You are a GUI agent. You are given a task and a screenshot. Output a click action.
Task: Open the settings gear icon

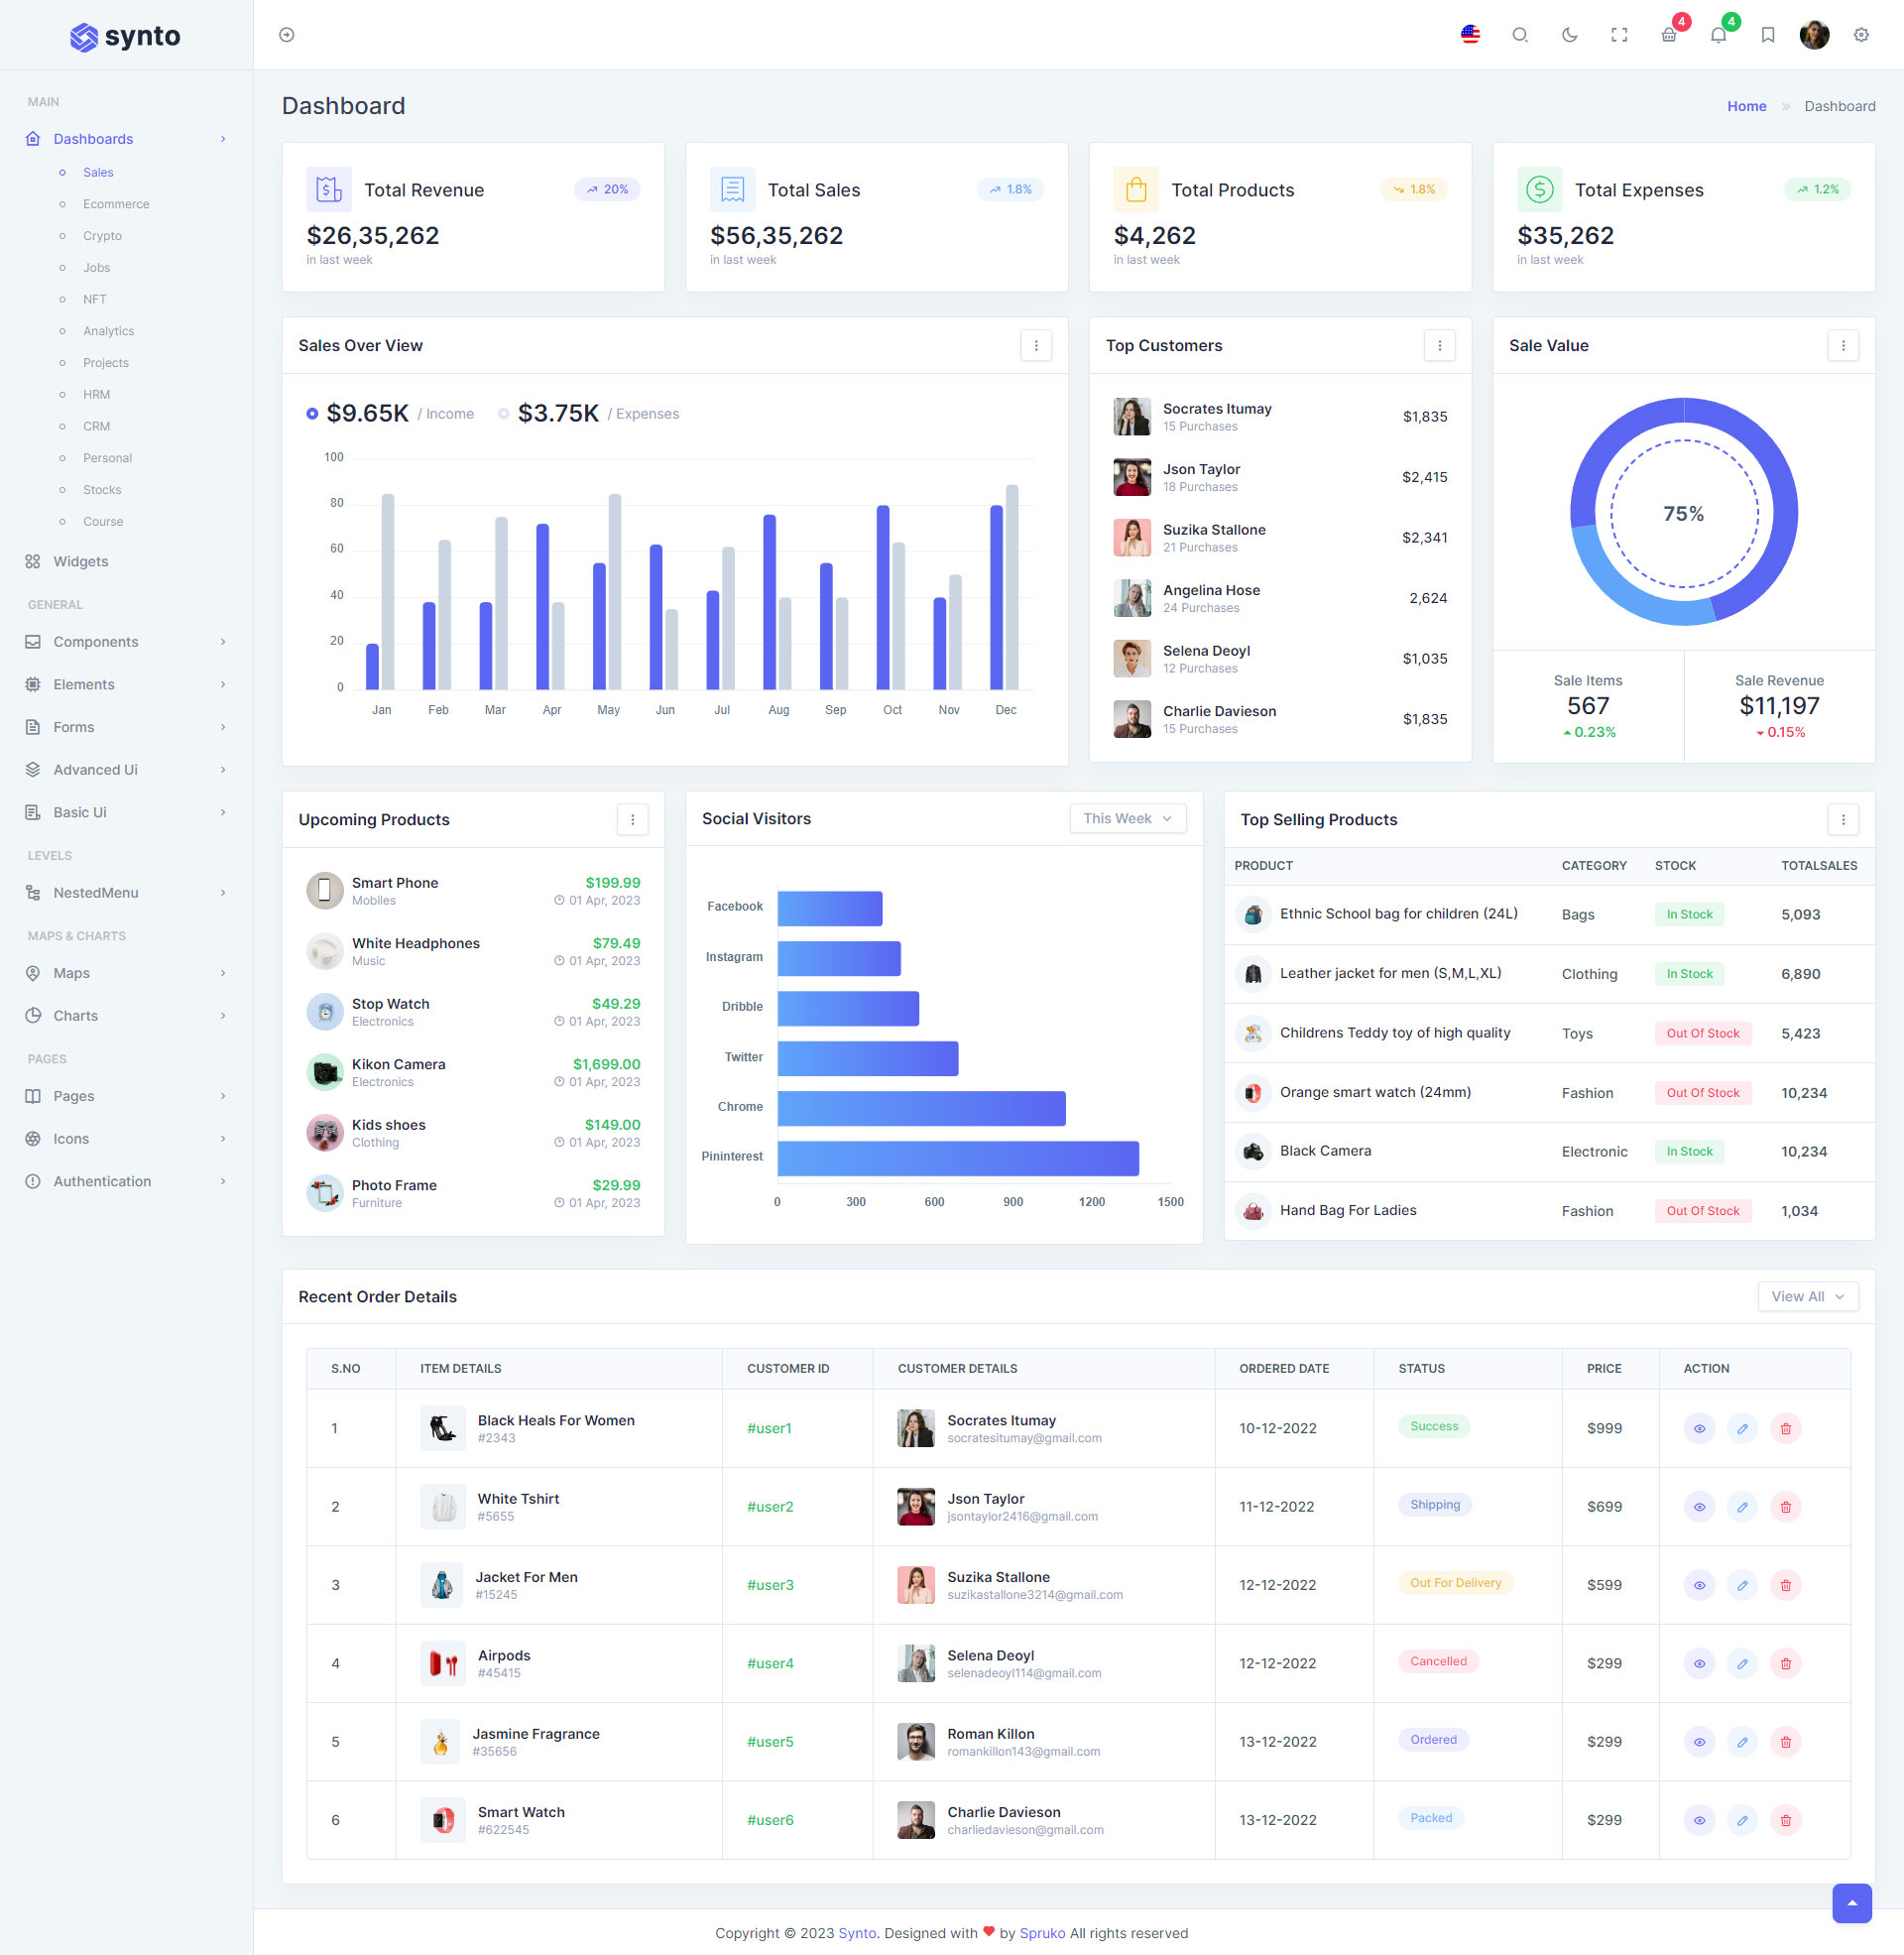pos(1860,35)
